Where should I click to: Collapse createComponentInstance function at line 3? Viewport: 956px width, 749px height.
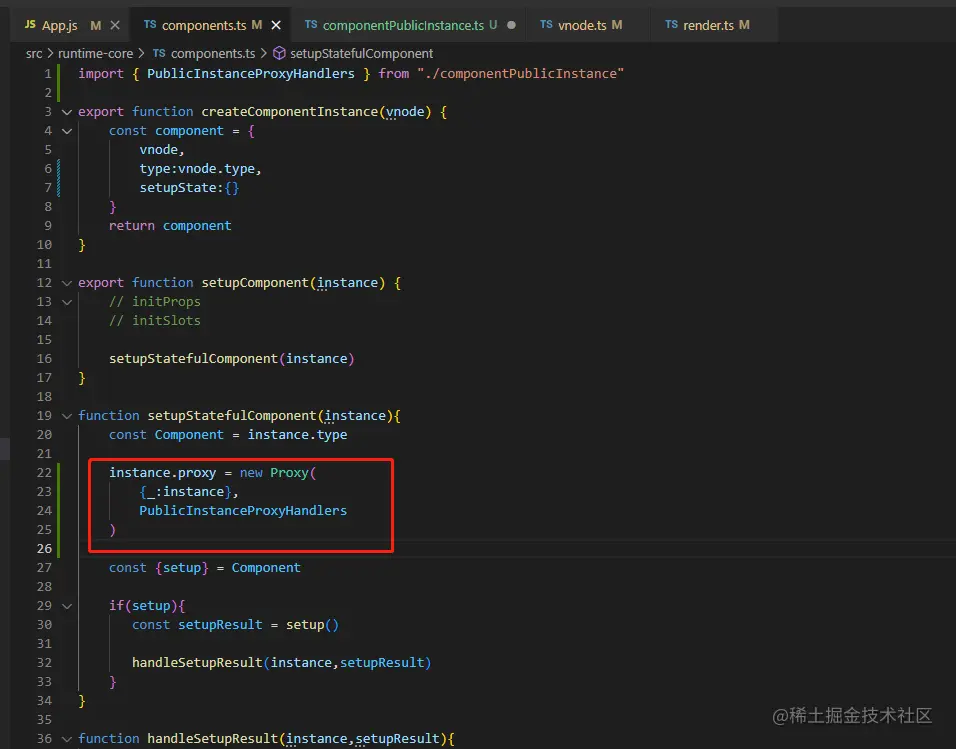(x=67, y=112)
